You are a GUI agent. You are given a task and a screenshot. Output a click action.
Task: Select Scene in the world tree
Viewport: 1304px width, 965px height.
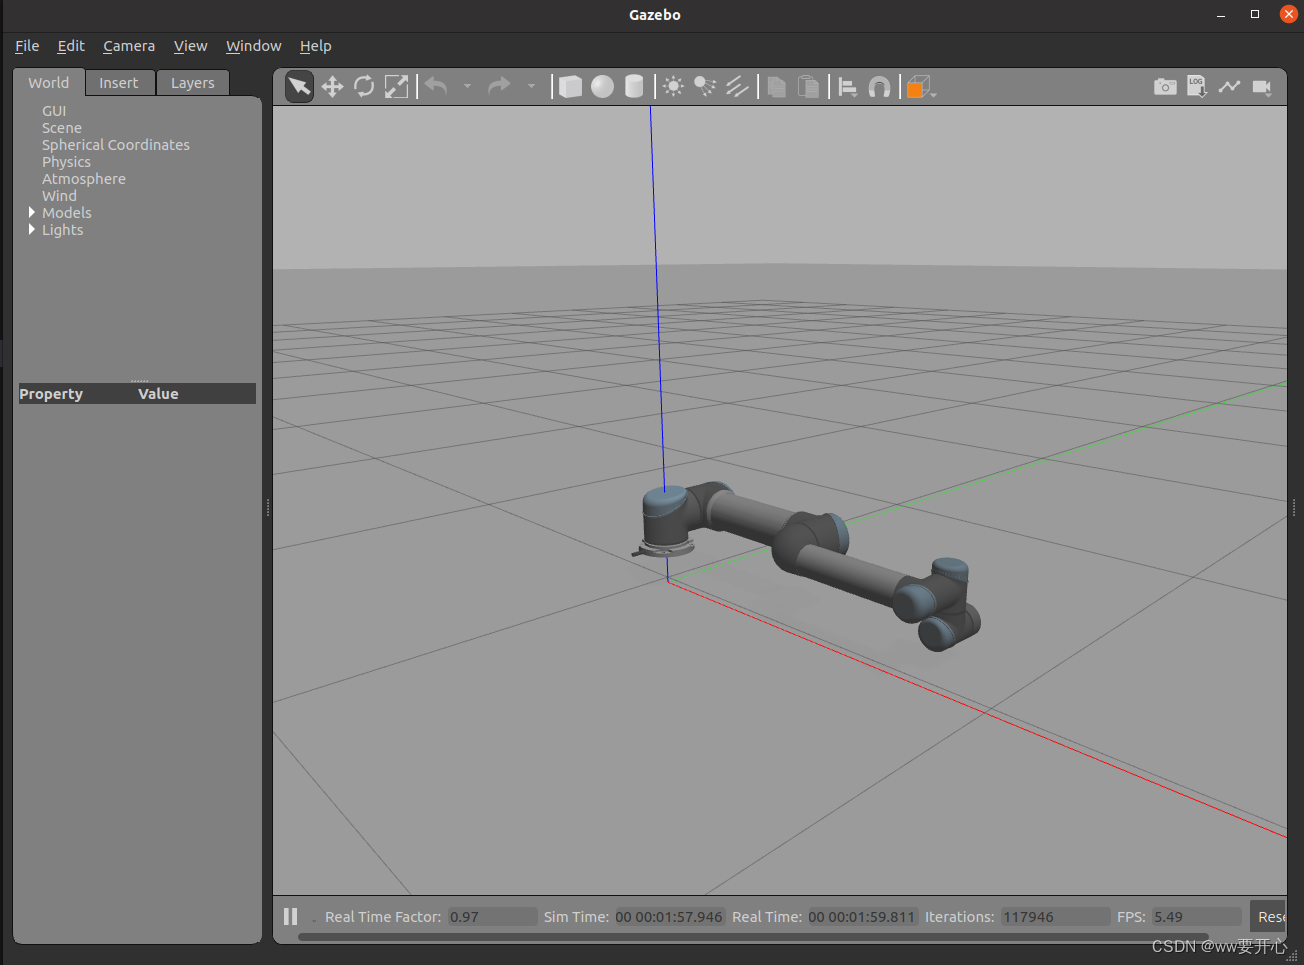pos(62,128)
